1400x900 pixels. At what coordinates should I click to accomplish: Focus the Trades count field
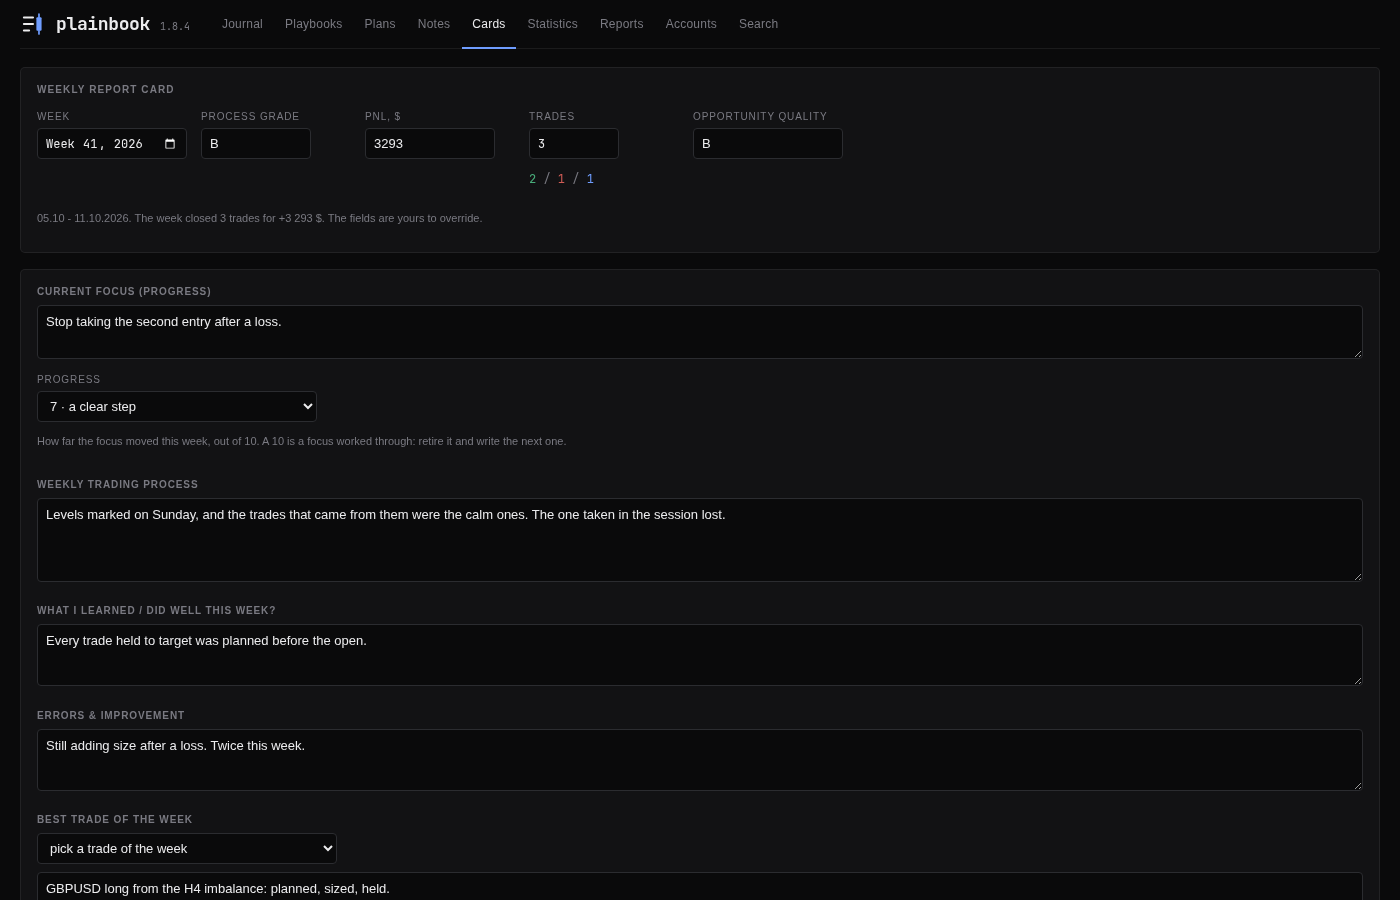tap(574, 144)
